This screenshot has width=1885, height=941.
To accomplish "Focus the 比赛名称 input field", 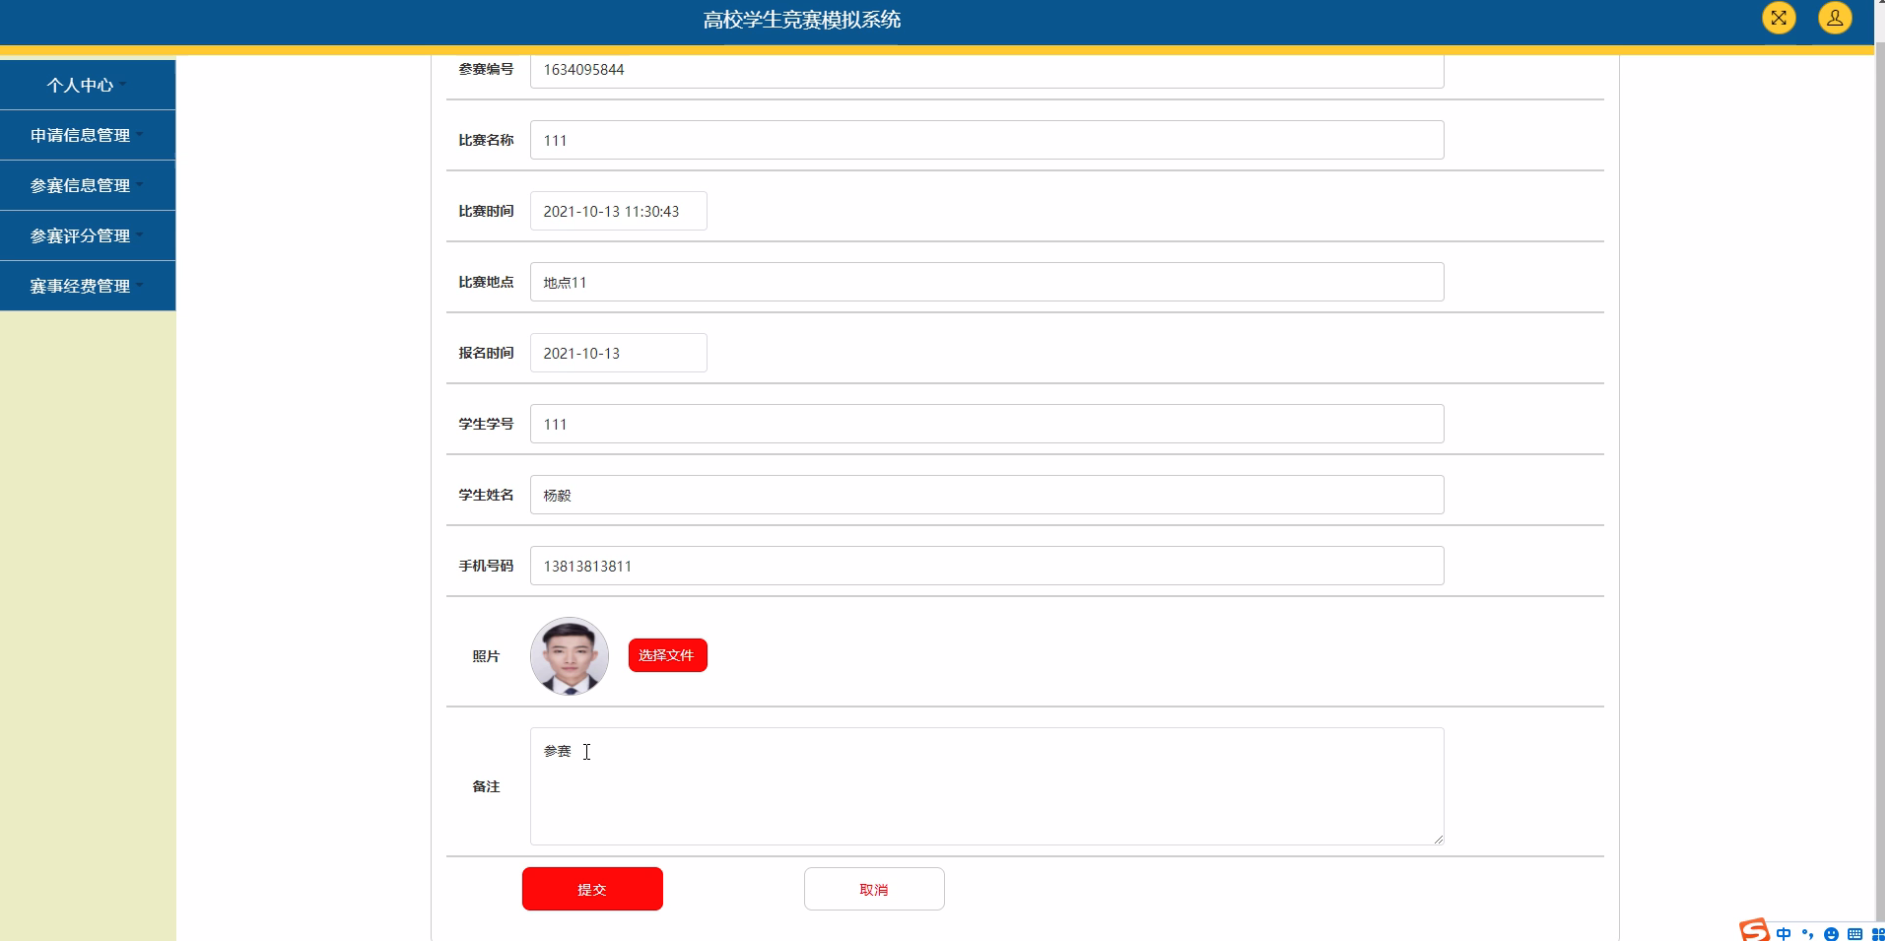I will (987, 140).
